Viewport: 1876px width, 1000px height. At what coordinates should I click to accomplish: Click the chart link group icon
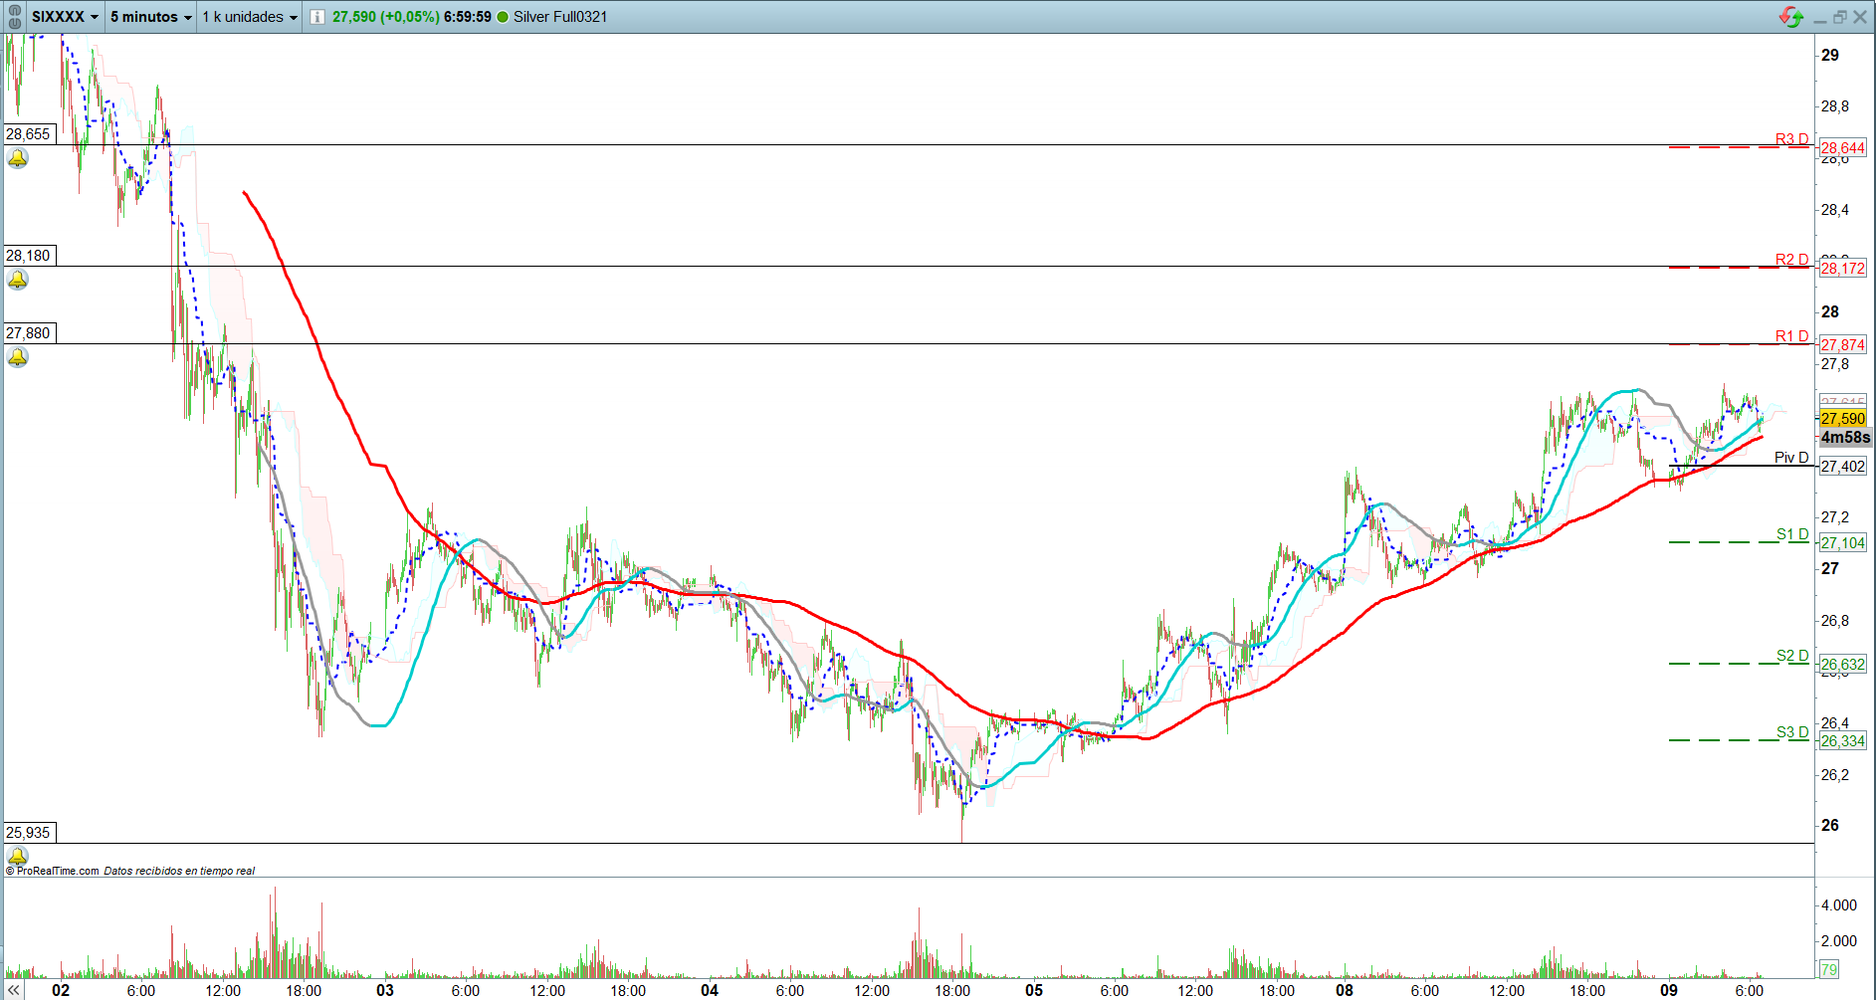[x=14, y=16]
